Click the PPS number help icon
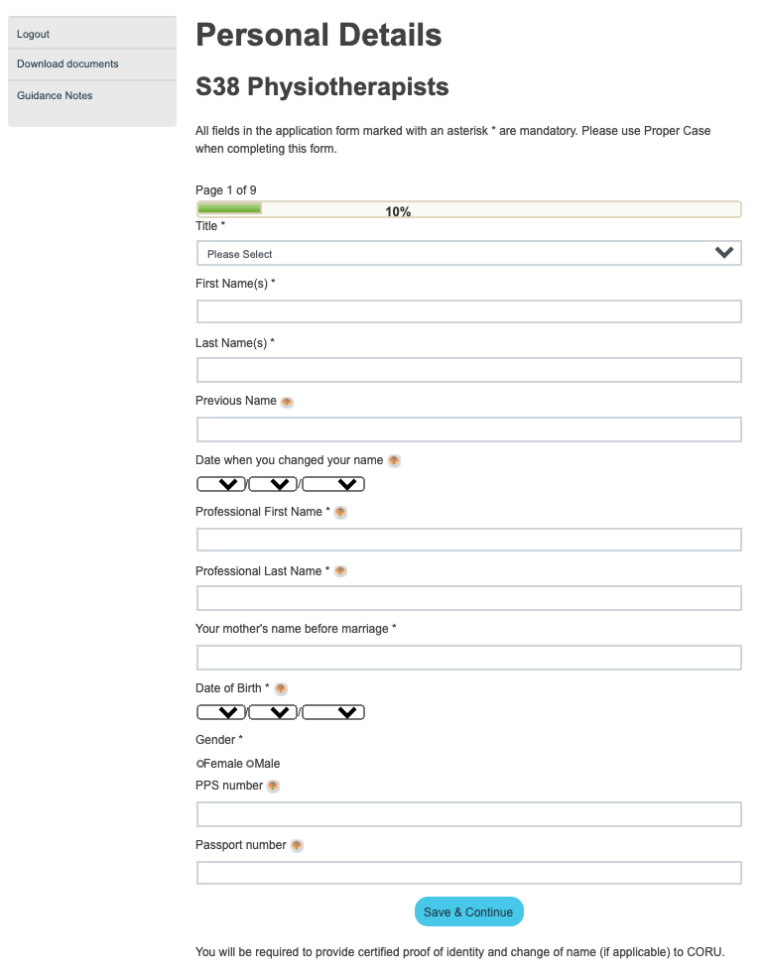This screenshot has height=974, width=768. pos(270,786)
